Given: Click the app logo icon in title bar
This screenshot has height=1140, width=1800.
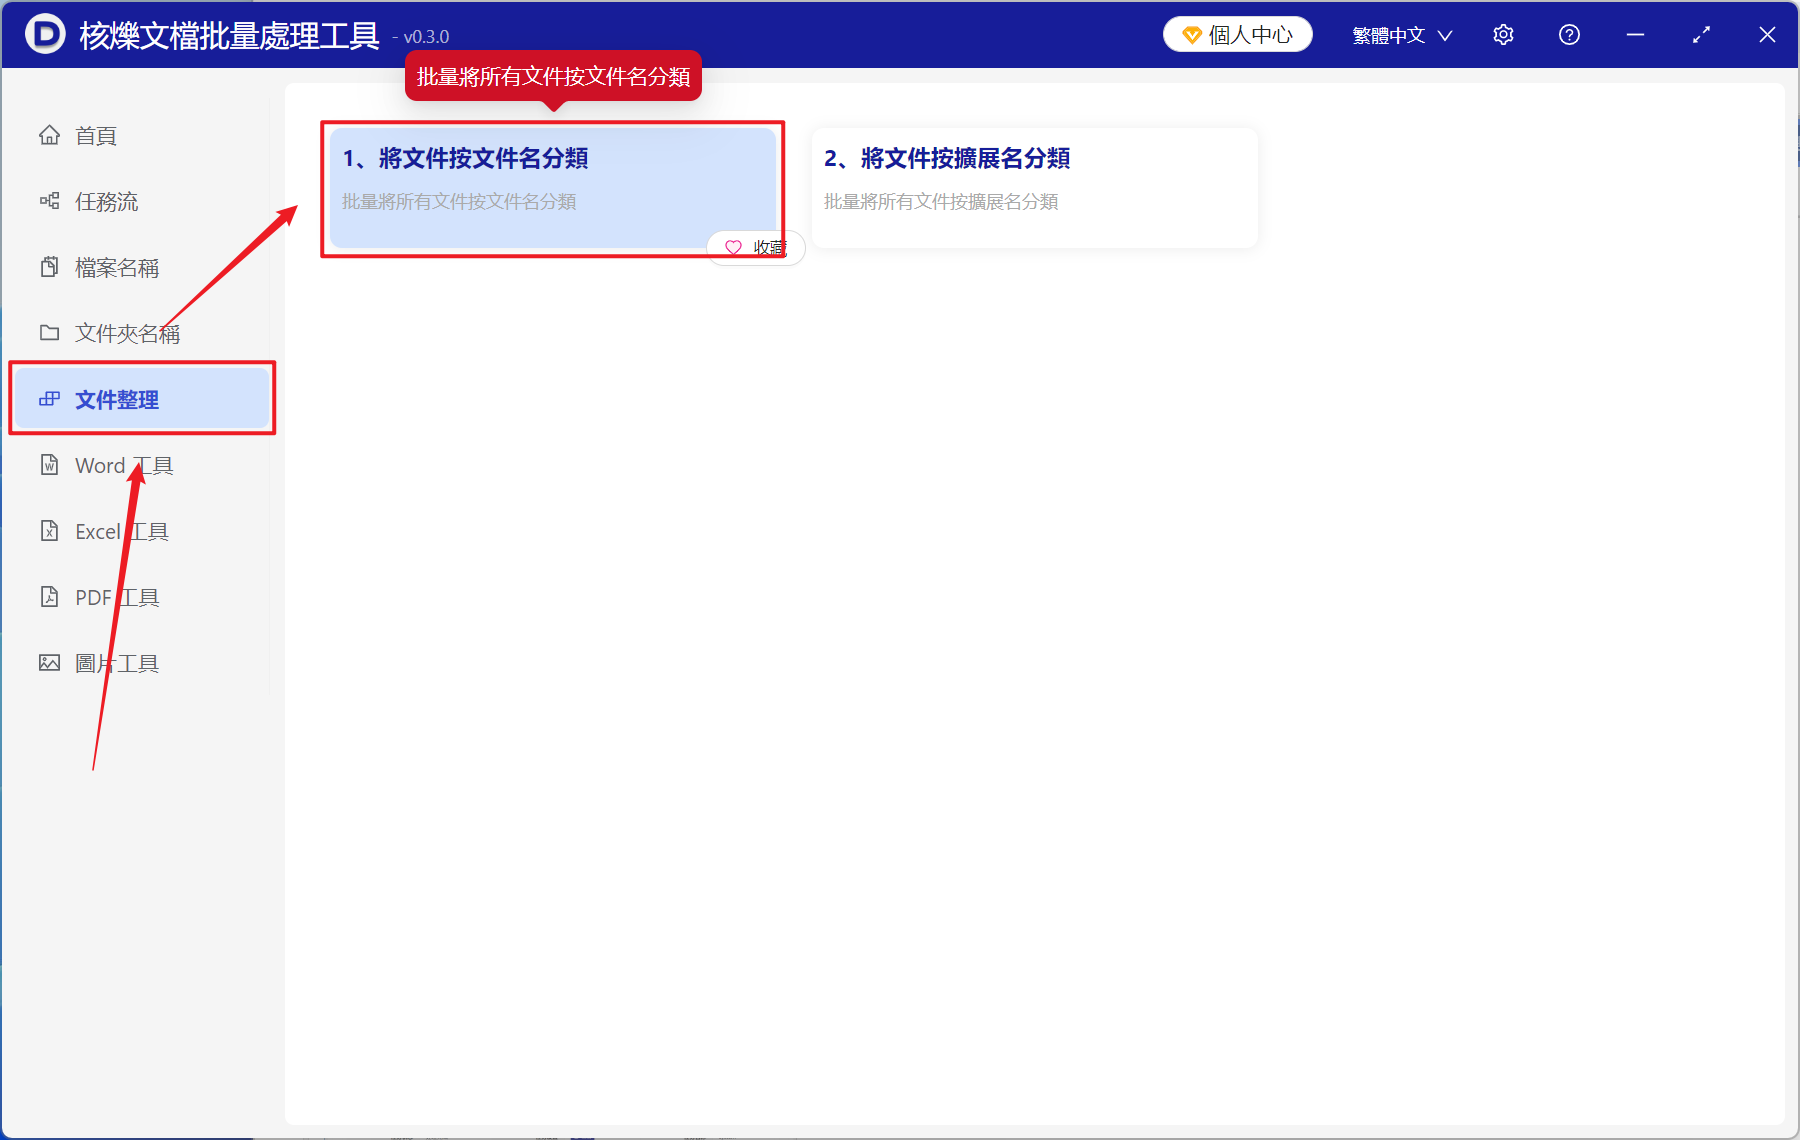Looking at the screenshot, I should (45, 34).
